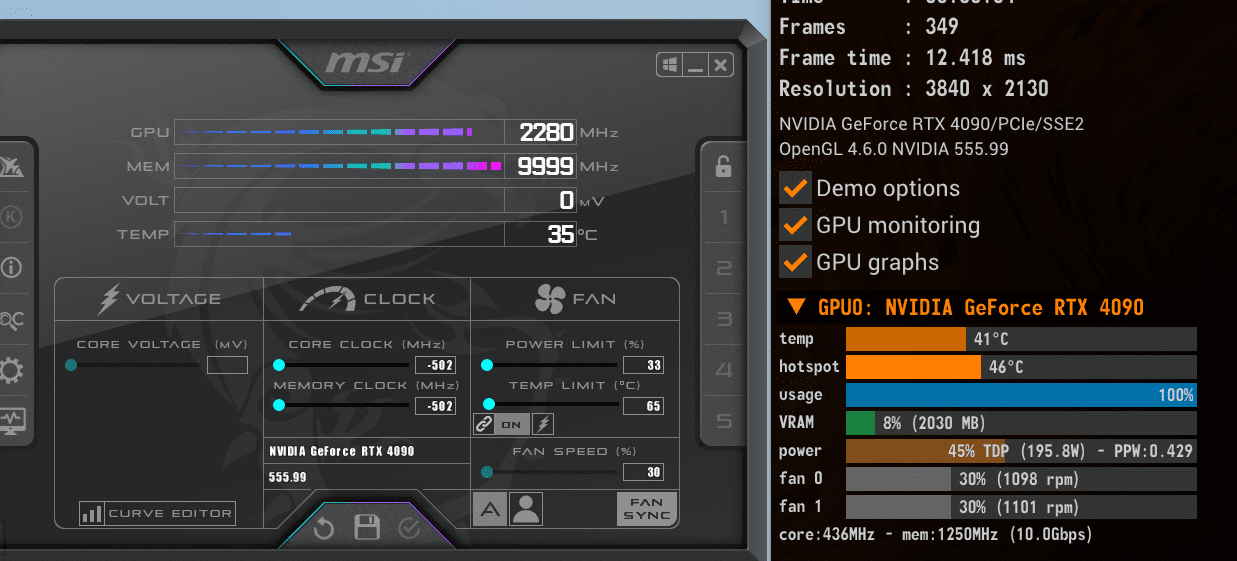This screenshot has height=561, width=1237.
Task: Select profile slot 2
Action: point(724,268)
